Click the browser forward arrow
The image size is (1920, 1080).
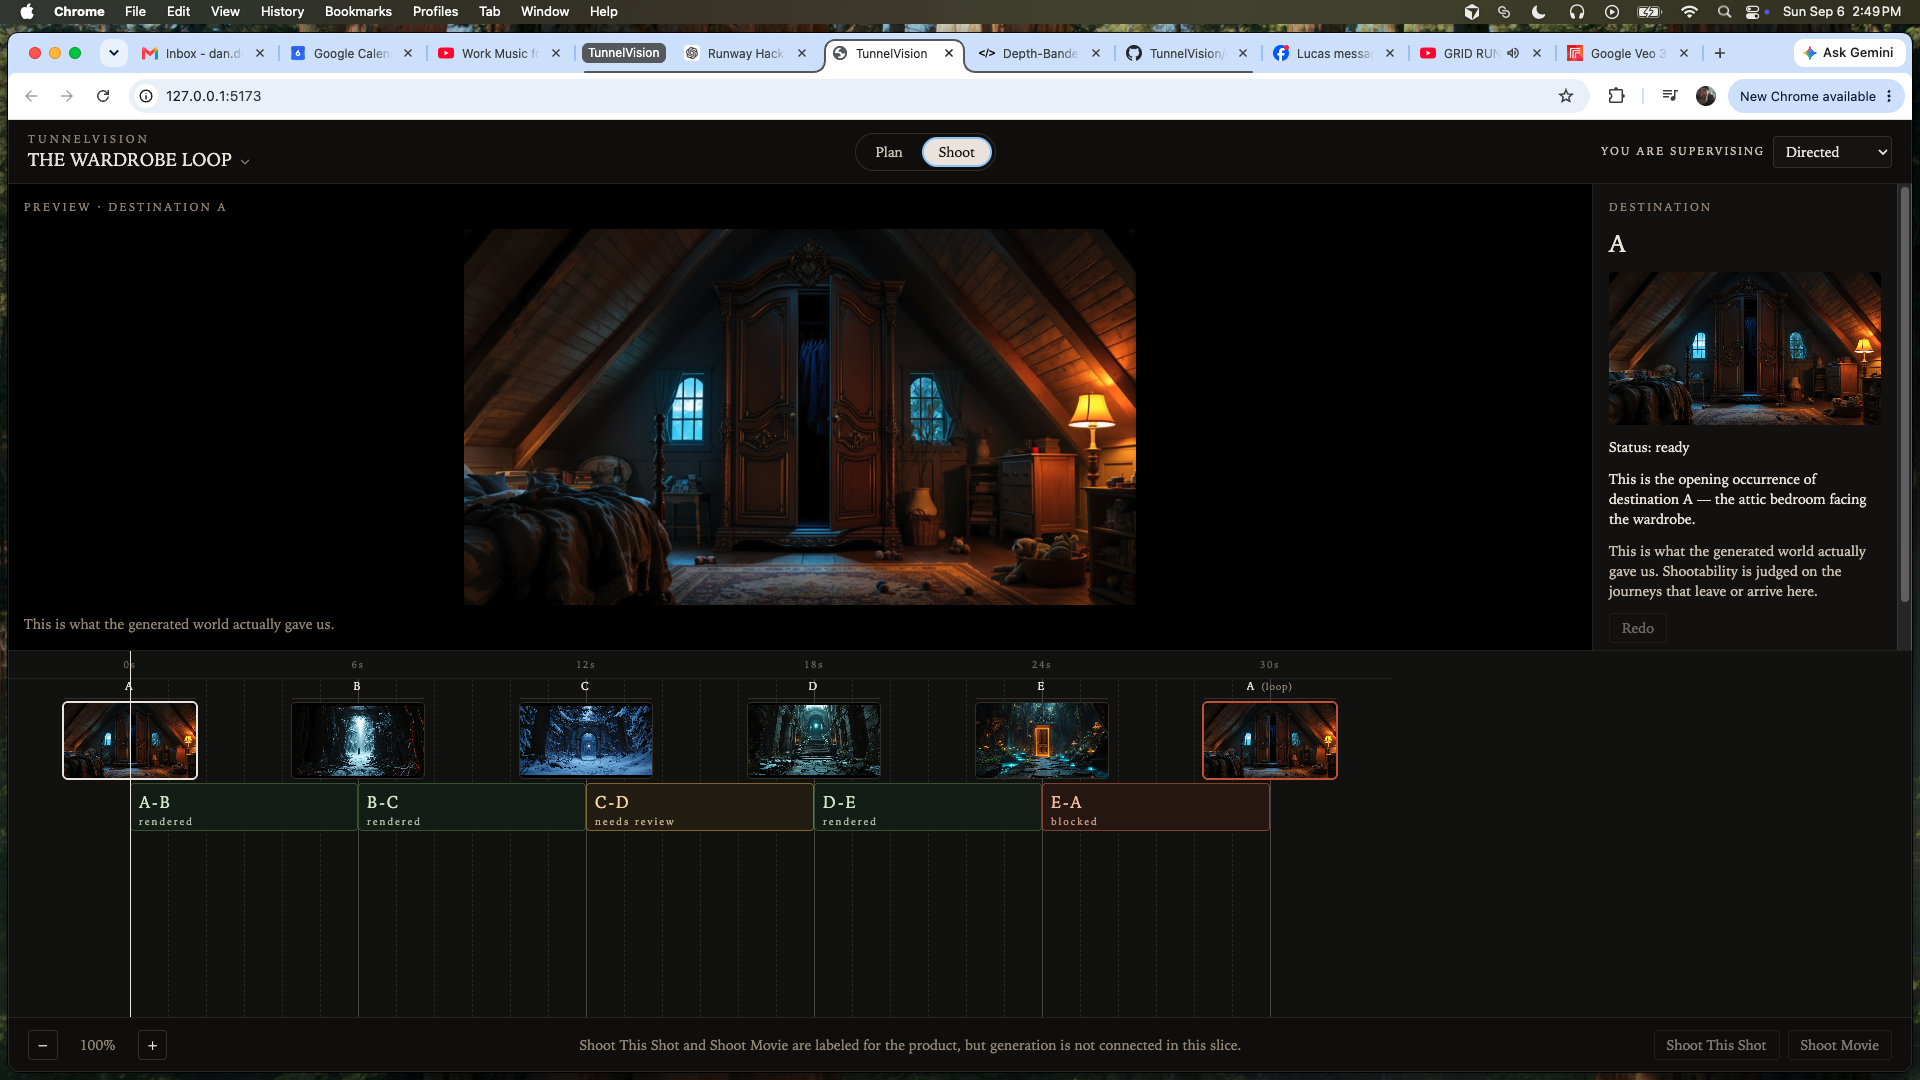point(67,96)
